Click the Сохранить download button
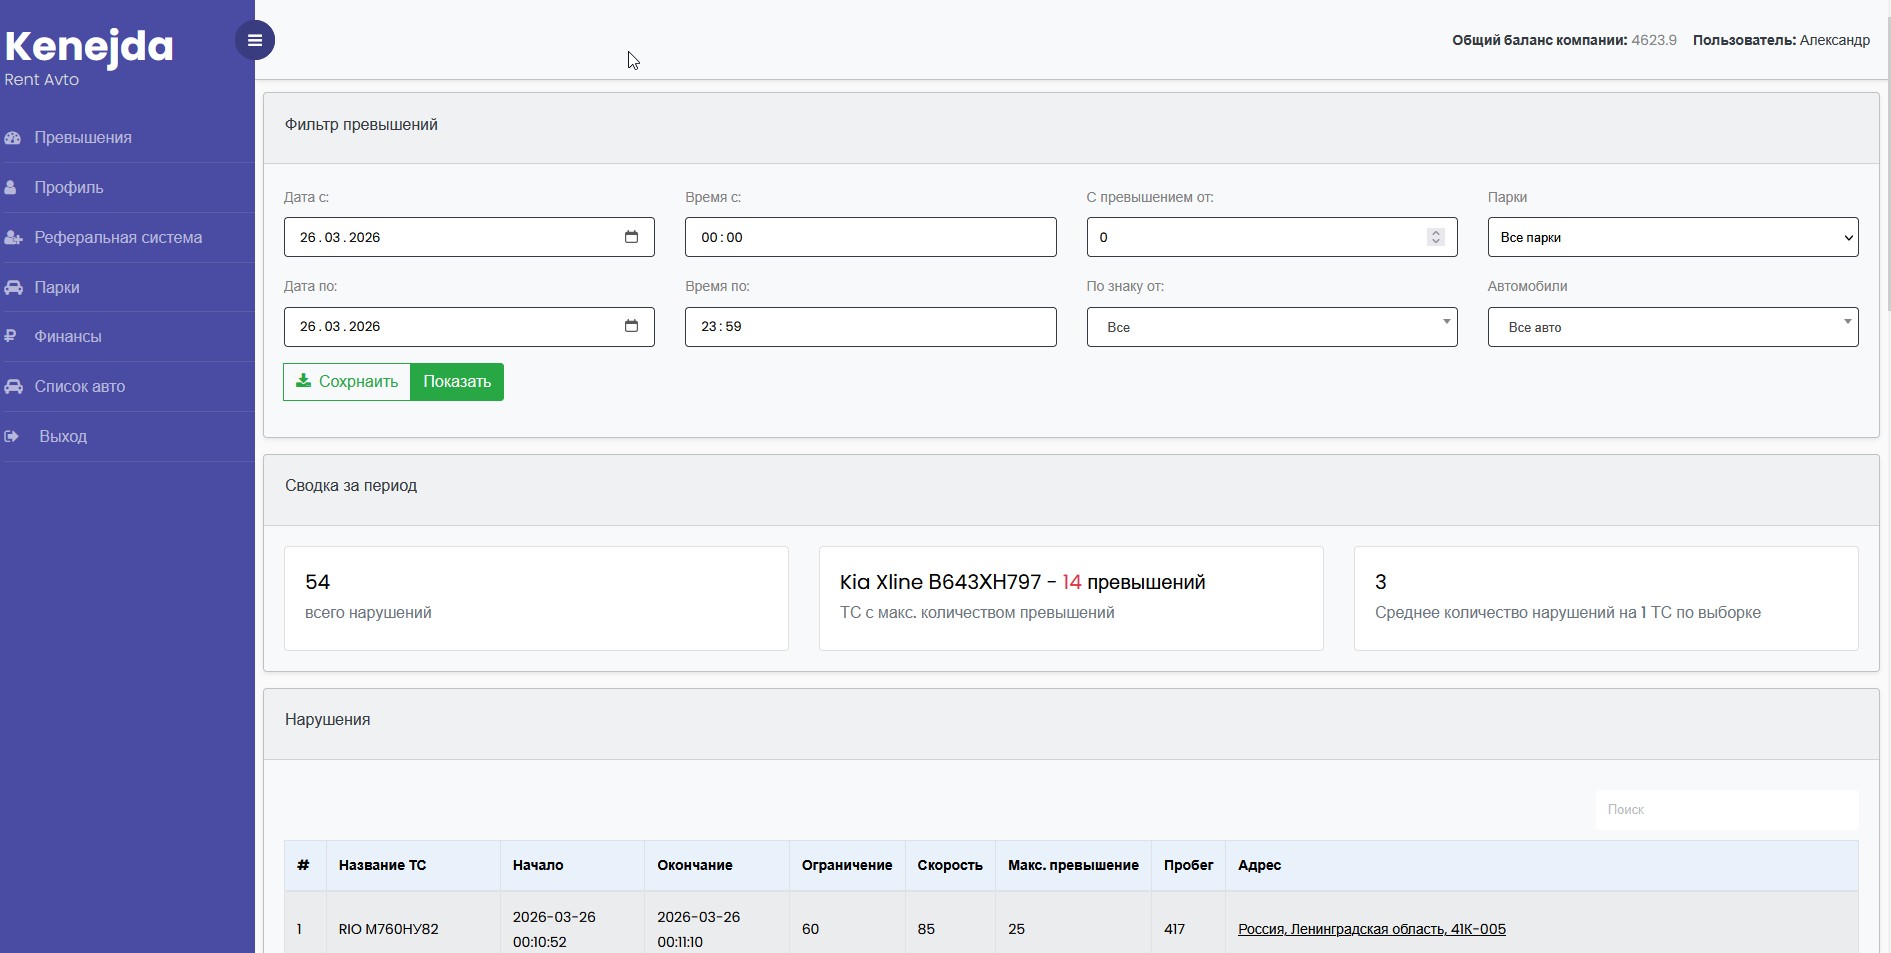1891x953 pixels. coord(347,382)
